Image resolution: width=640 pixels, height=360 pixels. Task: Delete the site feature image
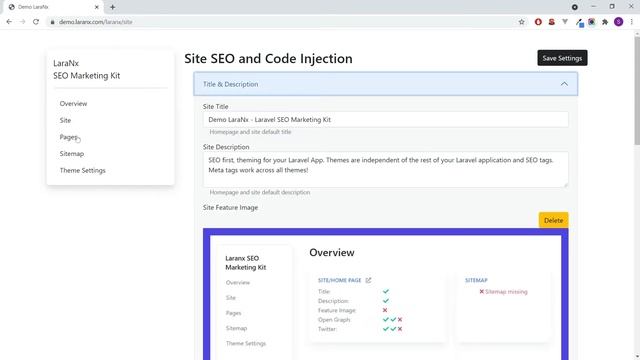click(x=553, y=220)
